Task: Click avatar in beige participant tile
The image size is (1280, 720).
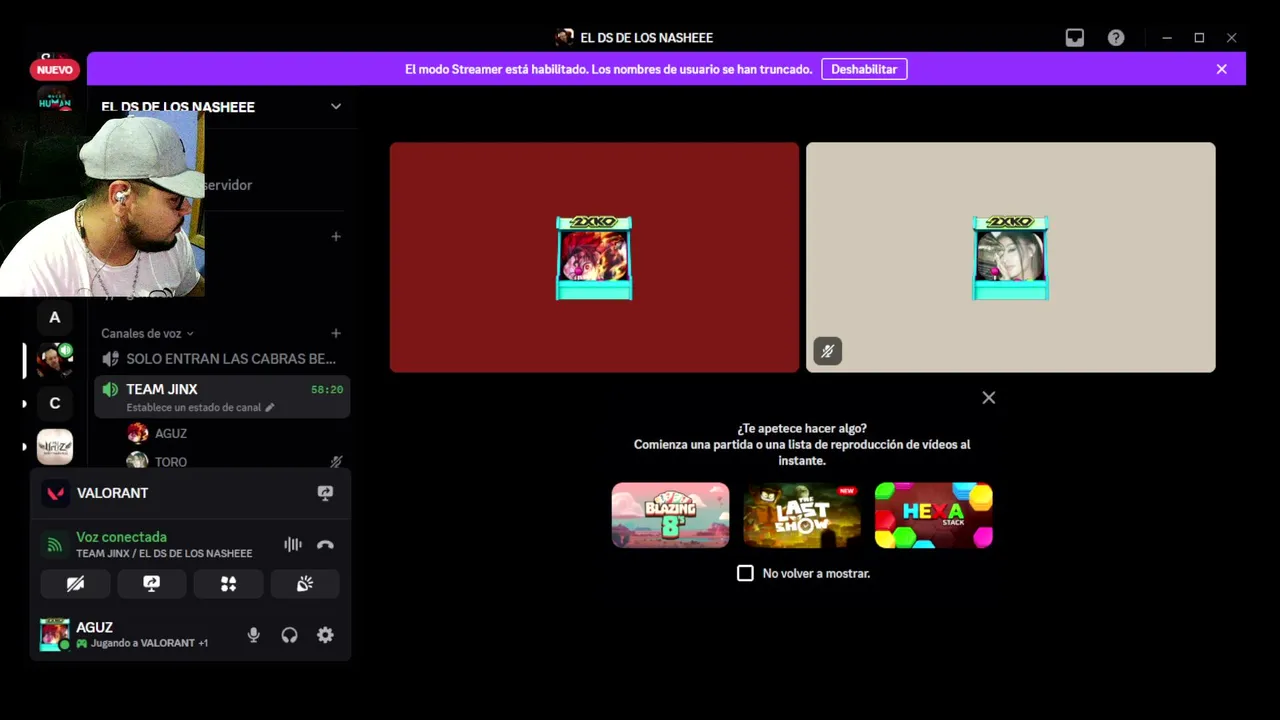Action: point(1011,258)
